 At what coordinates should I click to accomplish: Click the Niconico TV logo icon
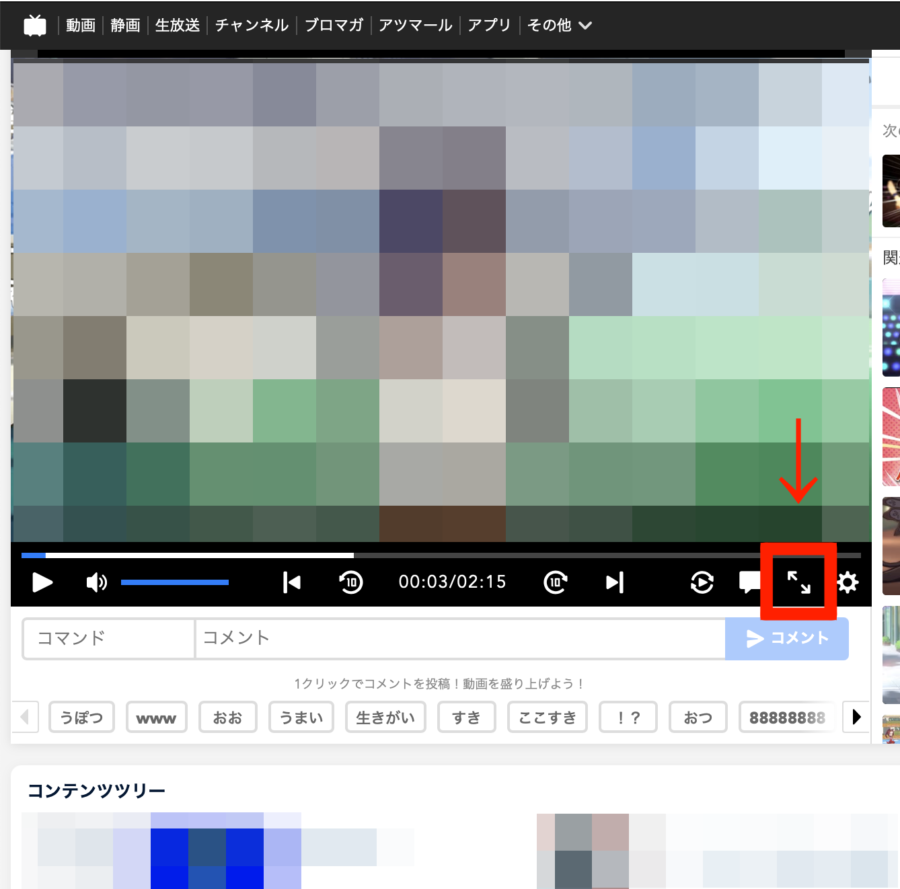(35, 25)
